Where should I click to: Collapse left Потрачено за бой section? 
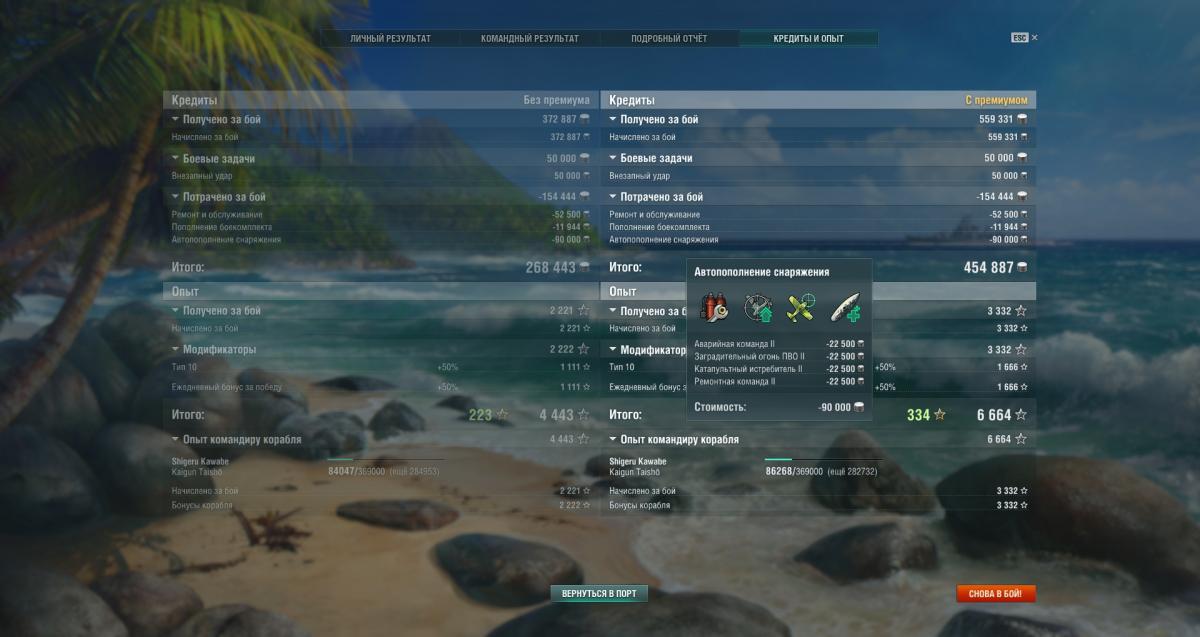(176, 197)
